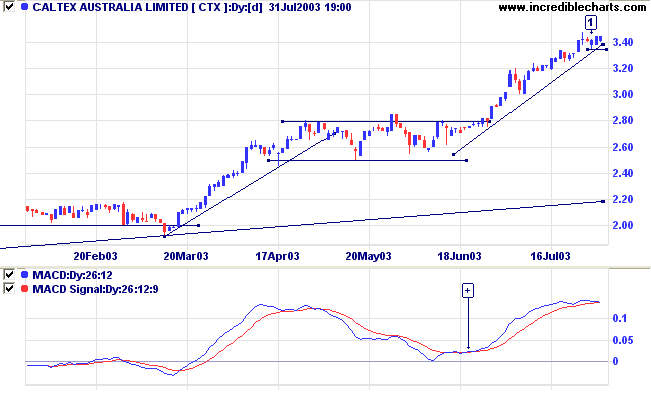
Task: Uncheck the MACD Signal indicator checkbox
Action: [9, 289]
